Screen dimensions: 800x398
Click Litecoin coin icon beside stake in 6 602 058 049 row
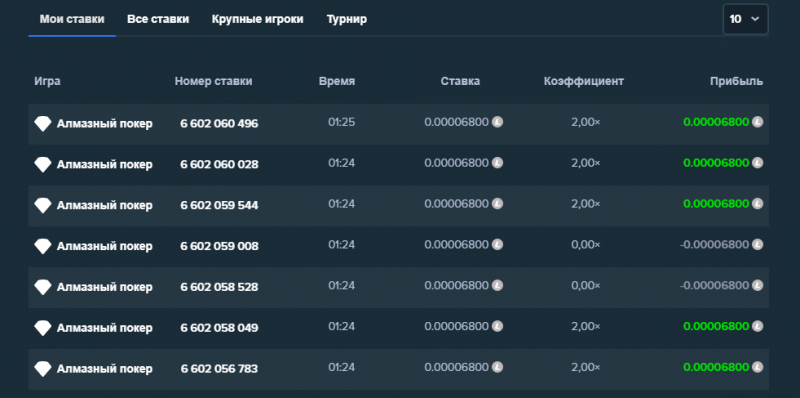tap(497, 326)
